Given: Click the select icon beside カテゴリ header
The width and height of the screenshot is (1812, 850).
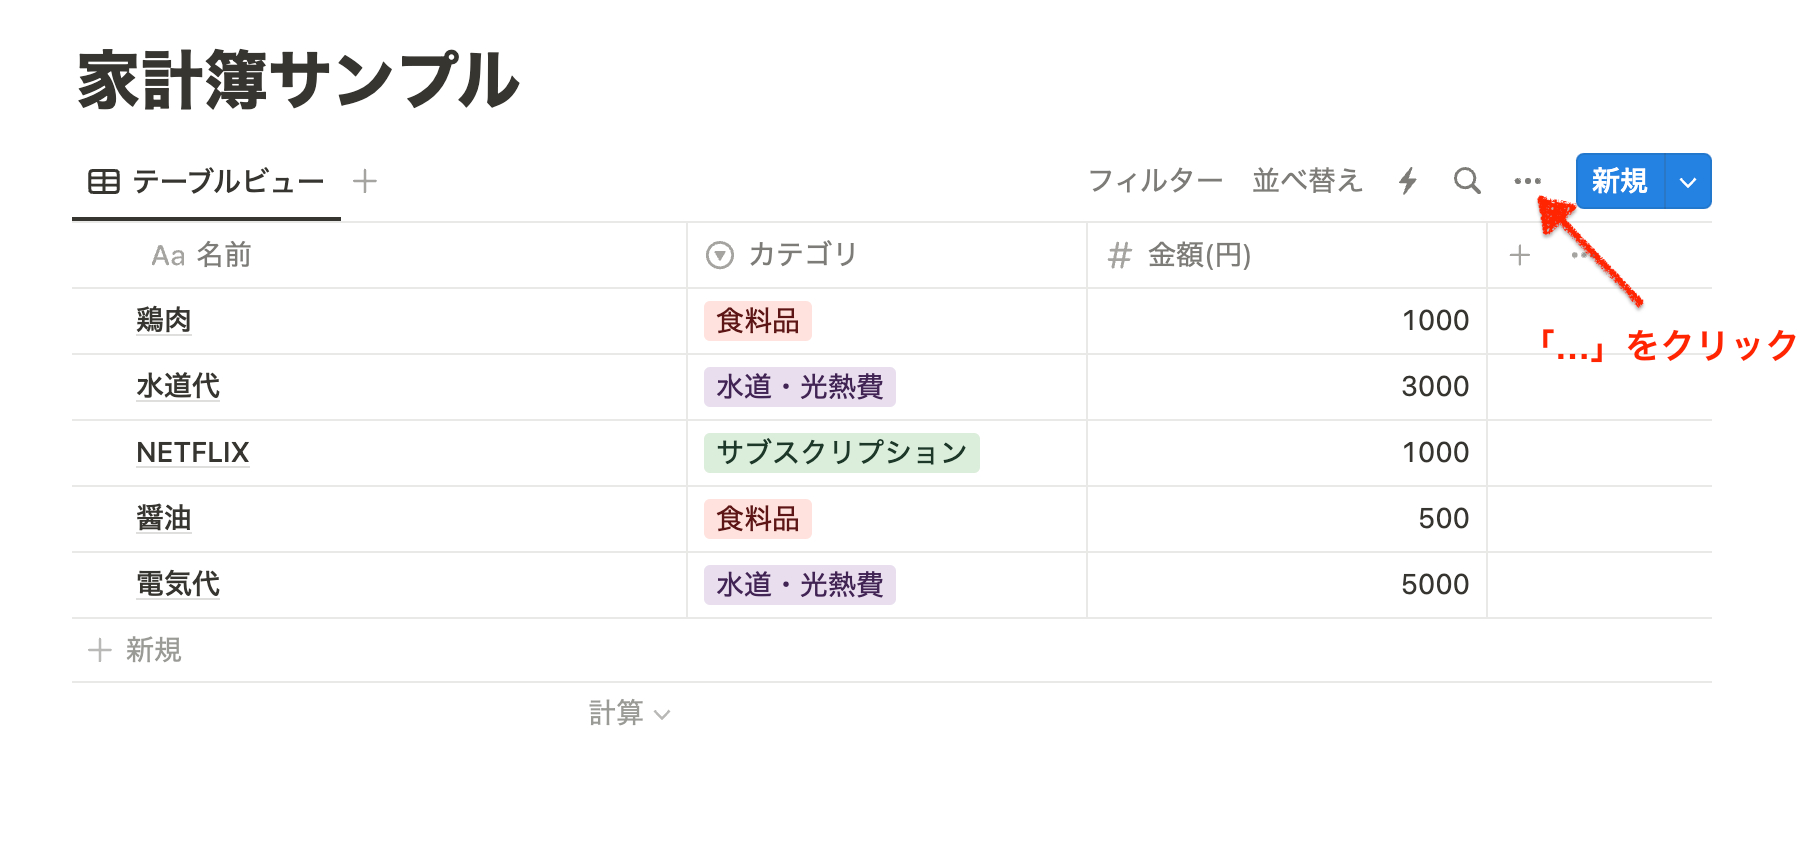Looking at the screenshot, I should pos(720,256).
